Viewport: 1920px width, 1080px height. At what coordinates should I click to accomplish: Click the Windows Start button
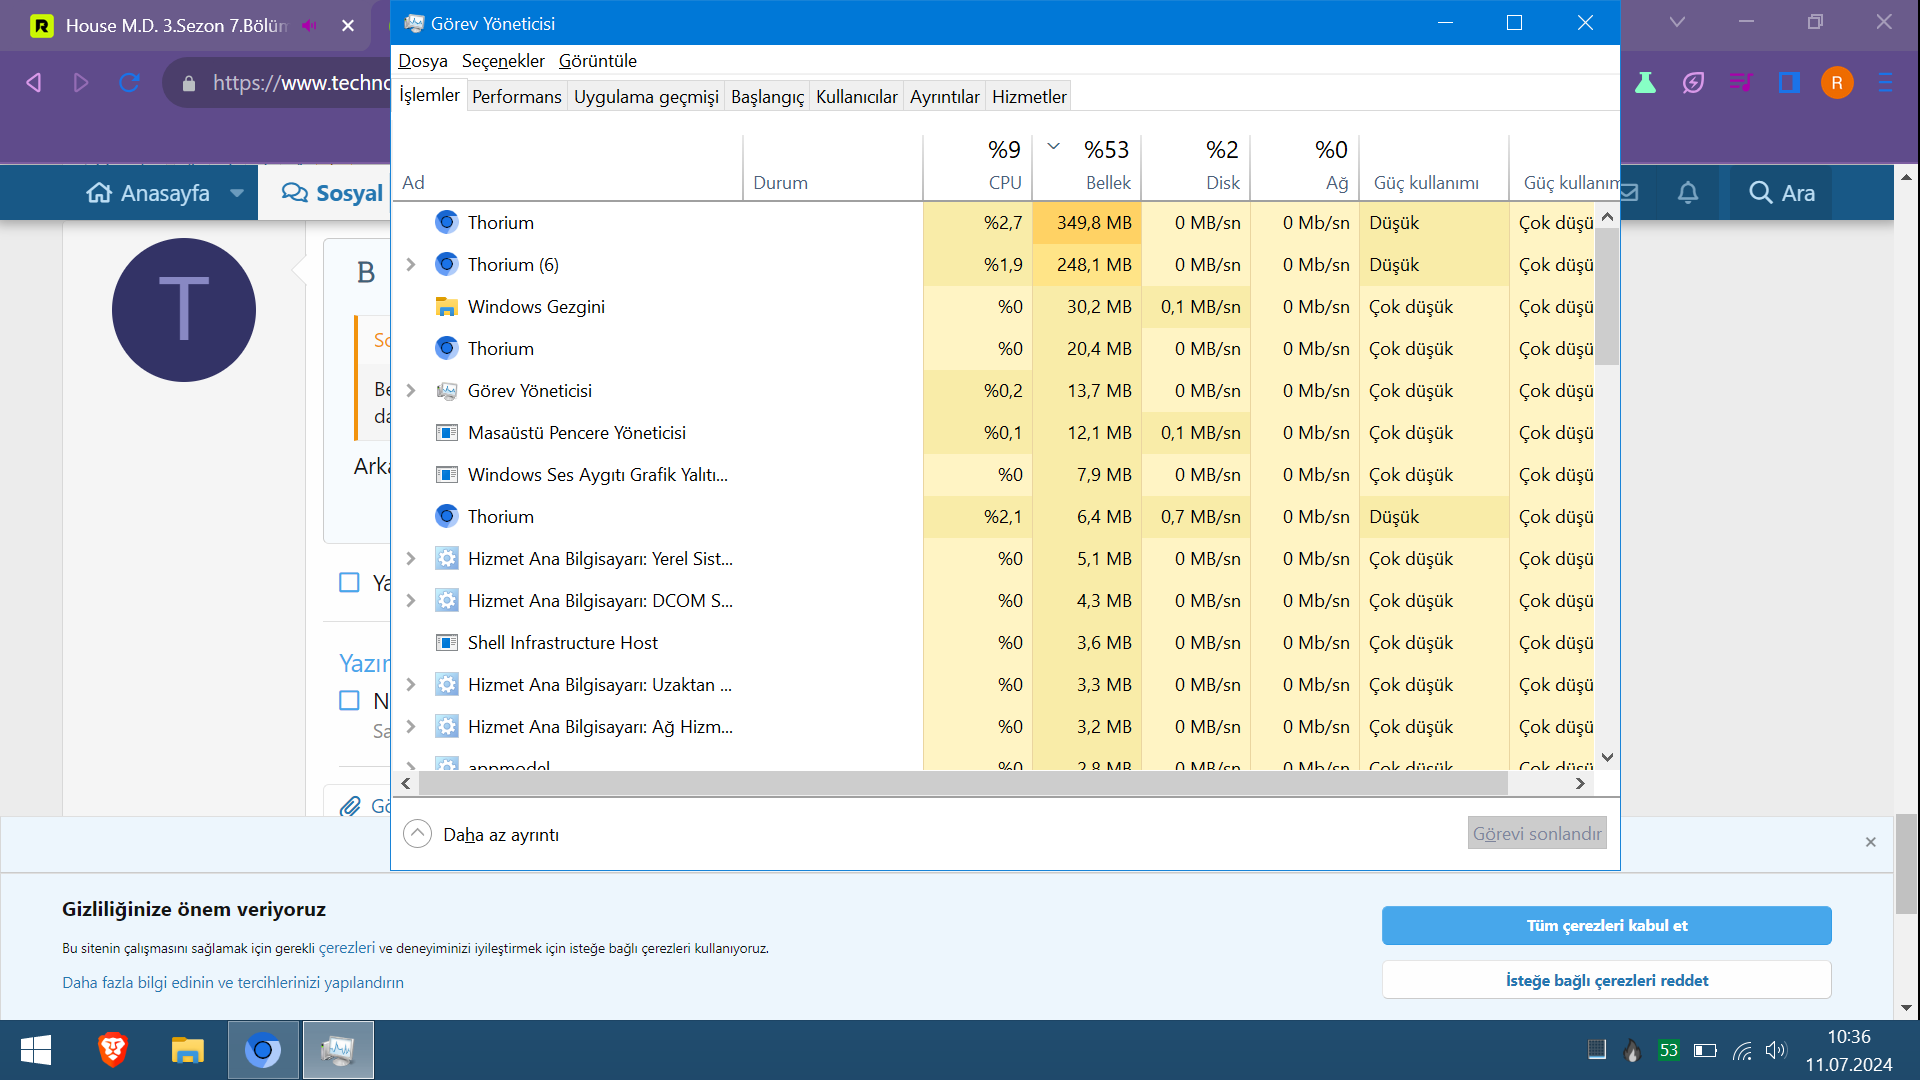[36, 1050]
